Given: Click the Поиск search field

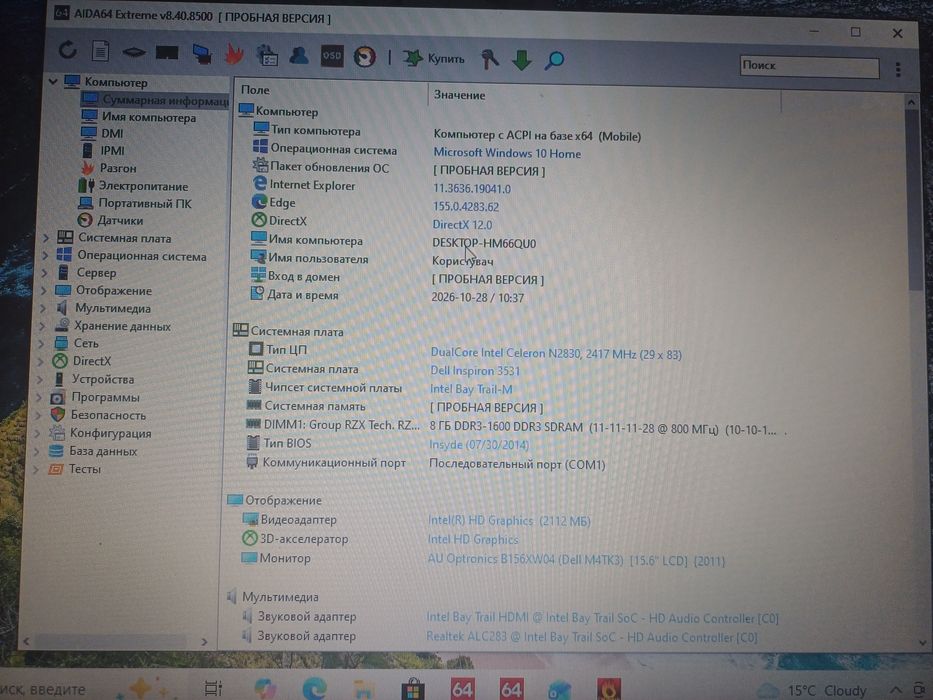Looking at the screenshot, I should click(809, 66).
